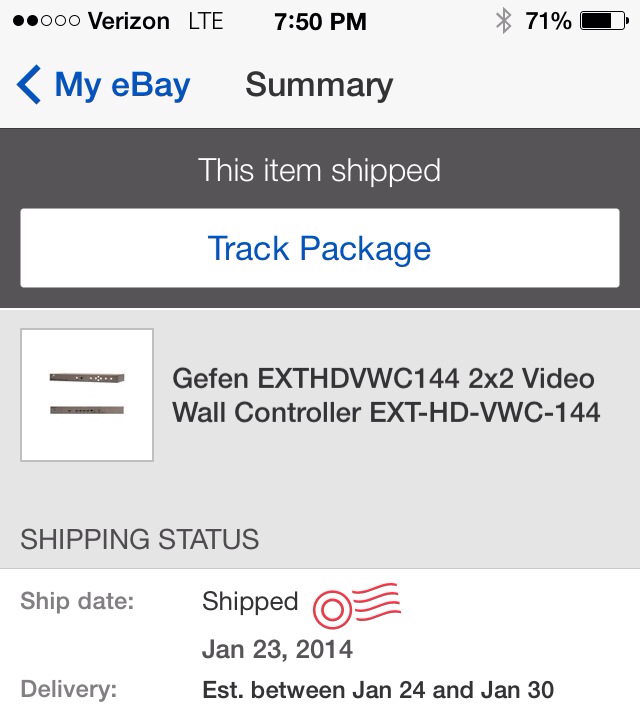This screenshot has width=640, height=704.
Task: Tap the LTE network indicator
Action: click(206, 21)
